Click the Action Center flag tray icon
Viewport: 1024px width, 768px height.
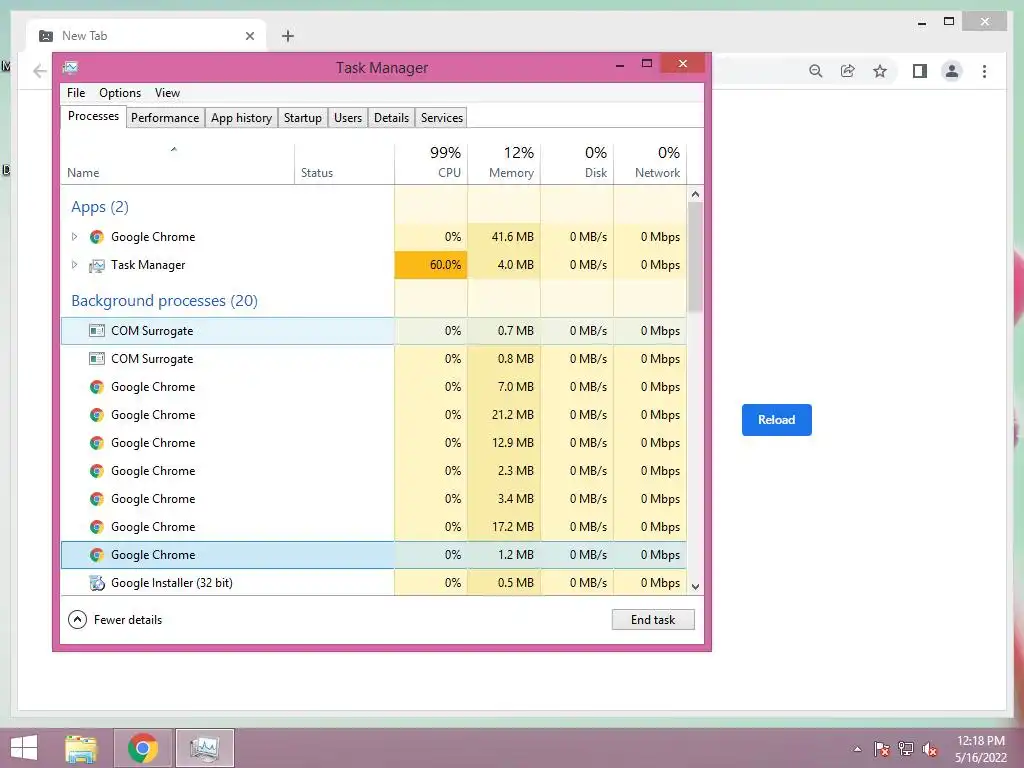pos(882,749)
